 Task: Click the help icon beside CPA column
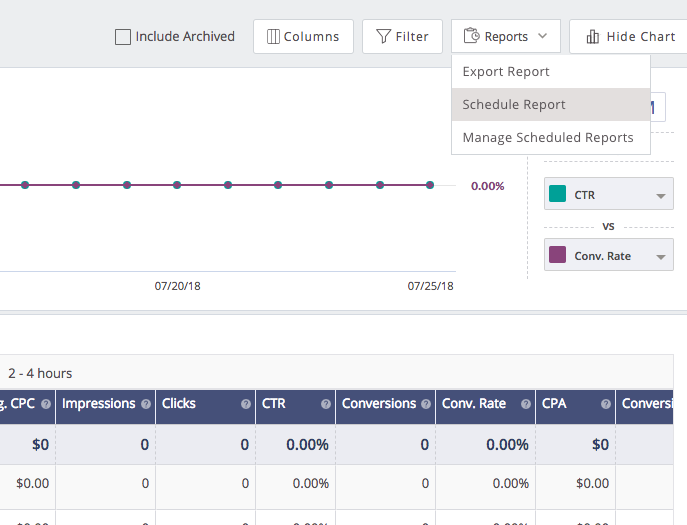[x=605, y=404]
